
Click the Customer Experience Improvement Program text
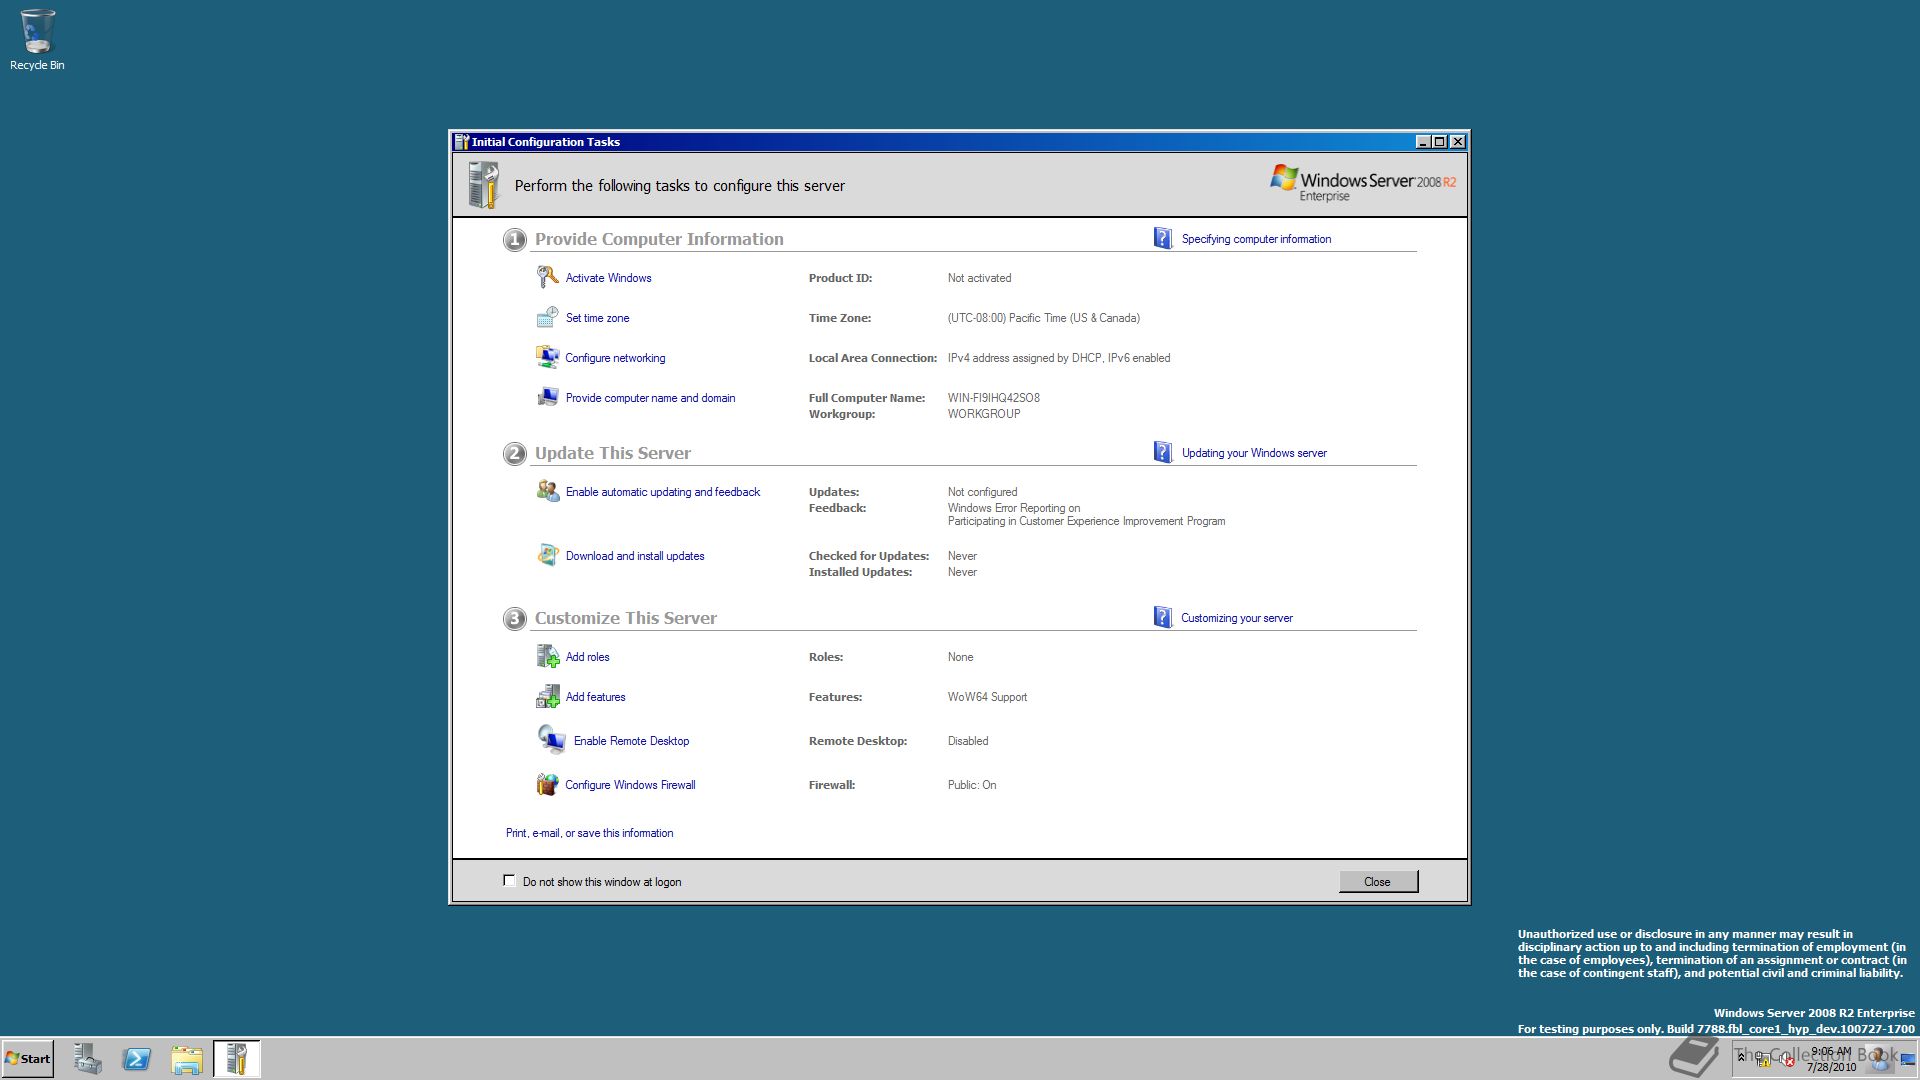pos(1086,521)
